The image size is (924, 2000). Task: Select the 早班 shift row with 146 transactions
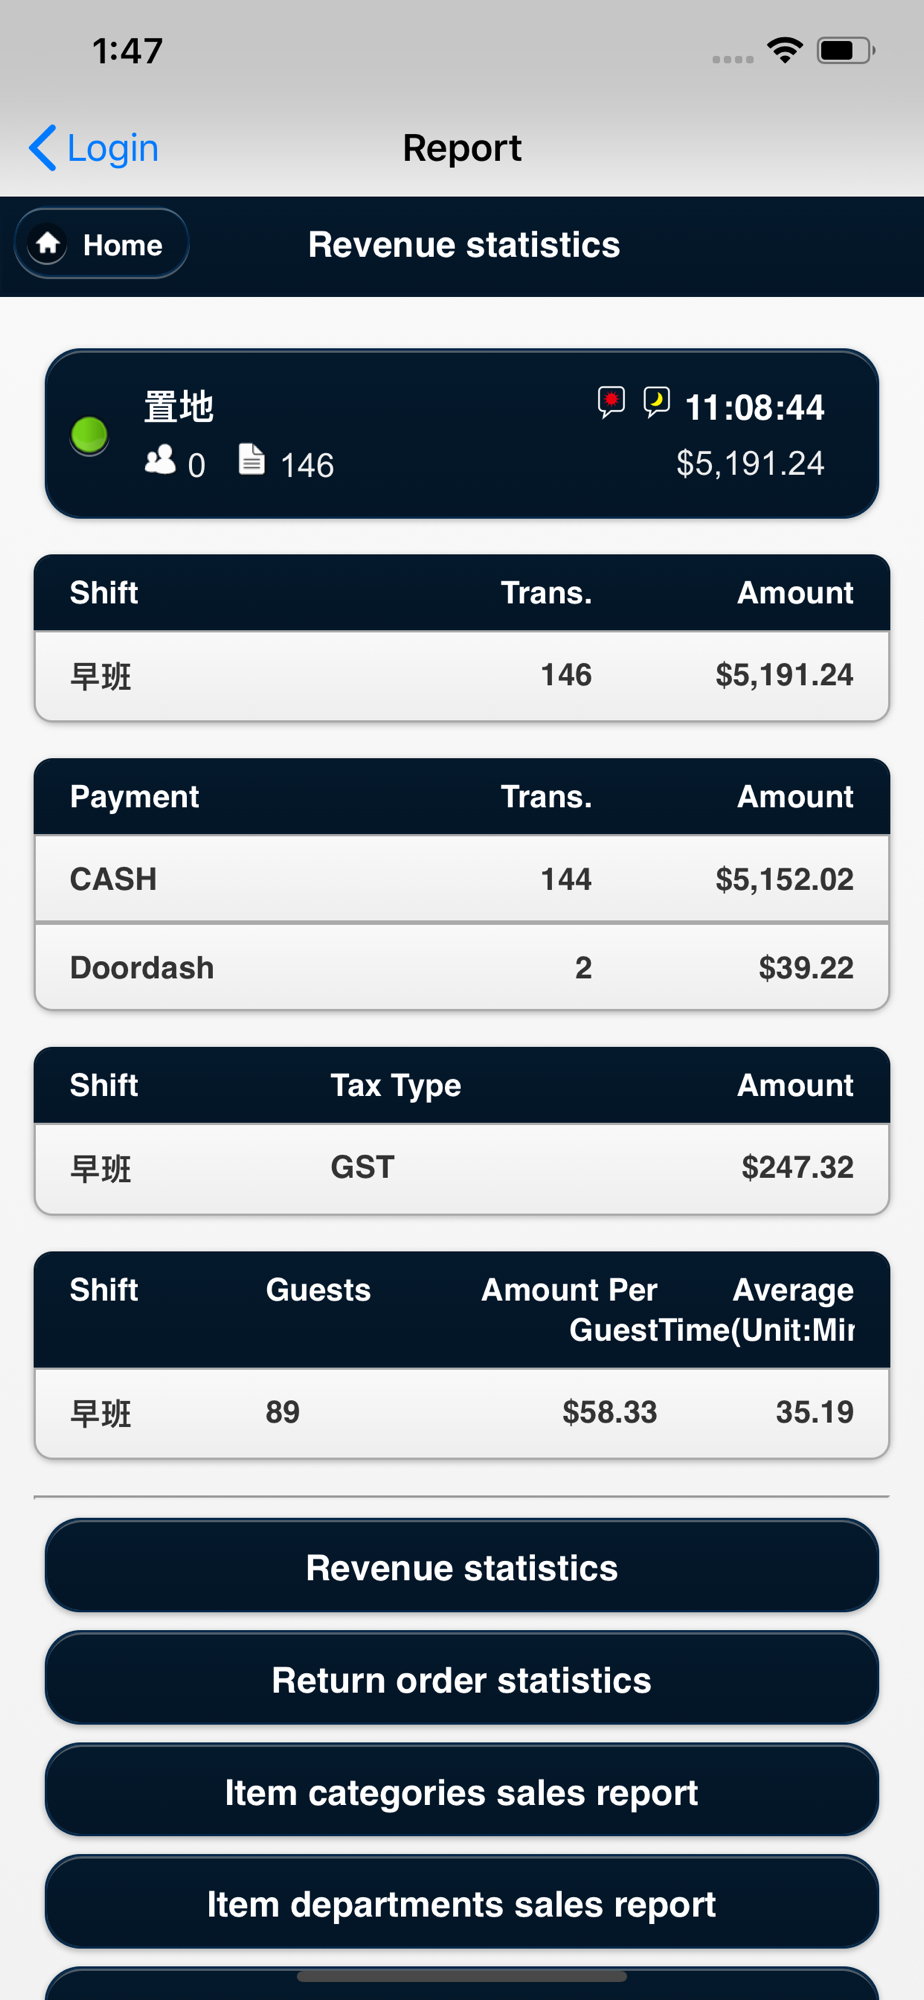tap(462, 676)
